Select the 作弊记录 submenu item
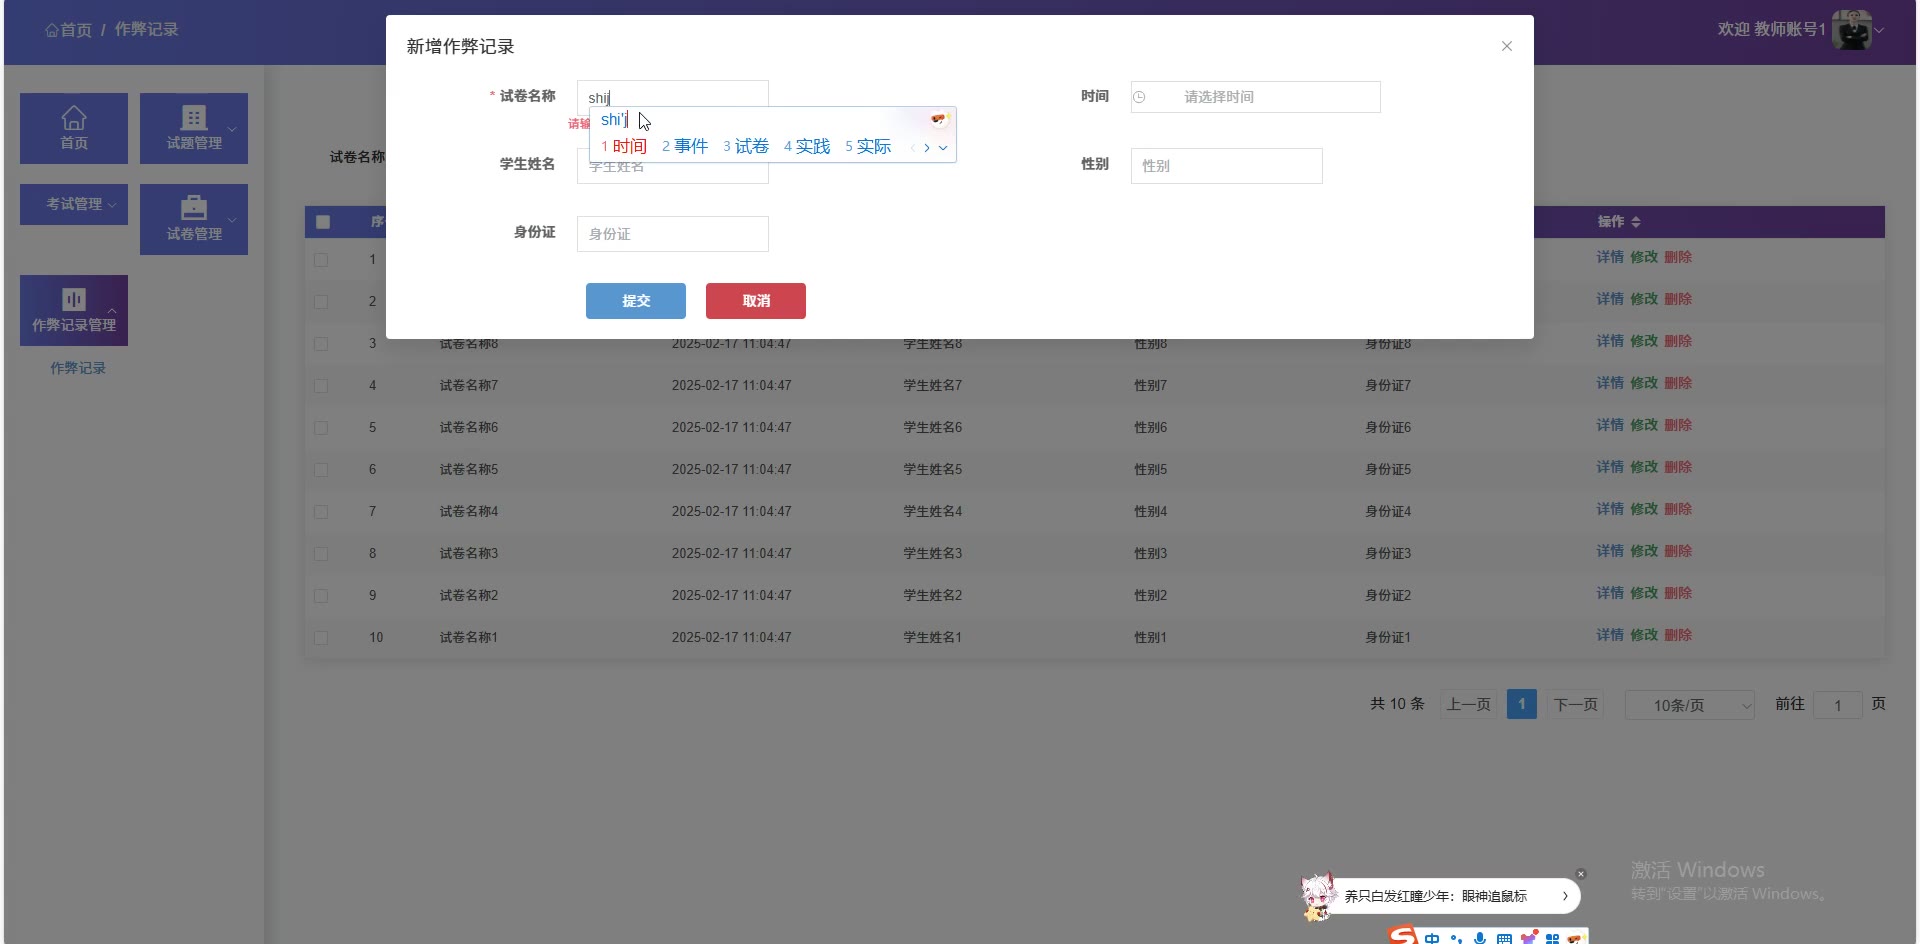 coord(78,368)
